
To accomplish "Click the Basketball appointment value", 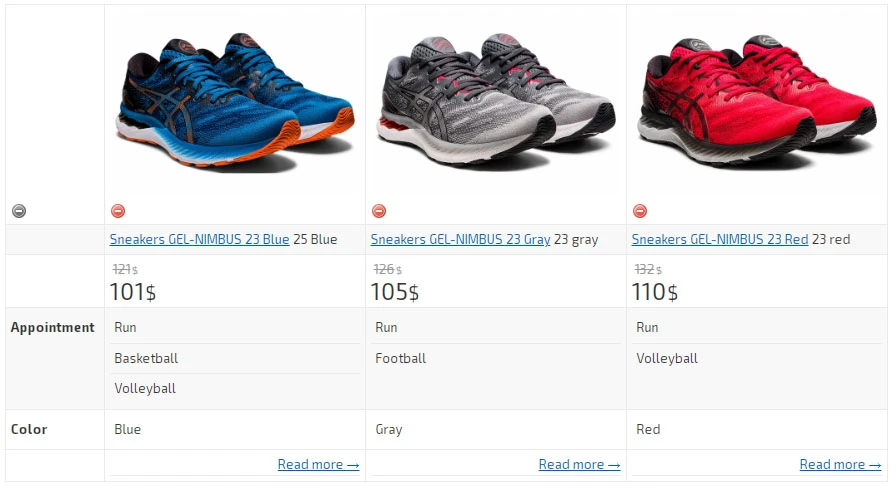I will (146, 358).
